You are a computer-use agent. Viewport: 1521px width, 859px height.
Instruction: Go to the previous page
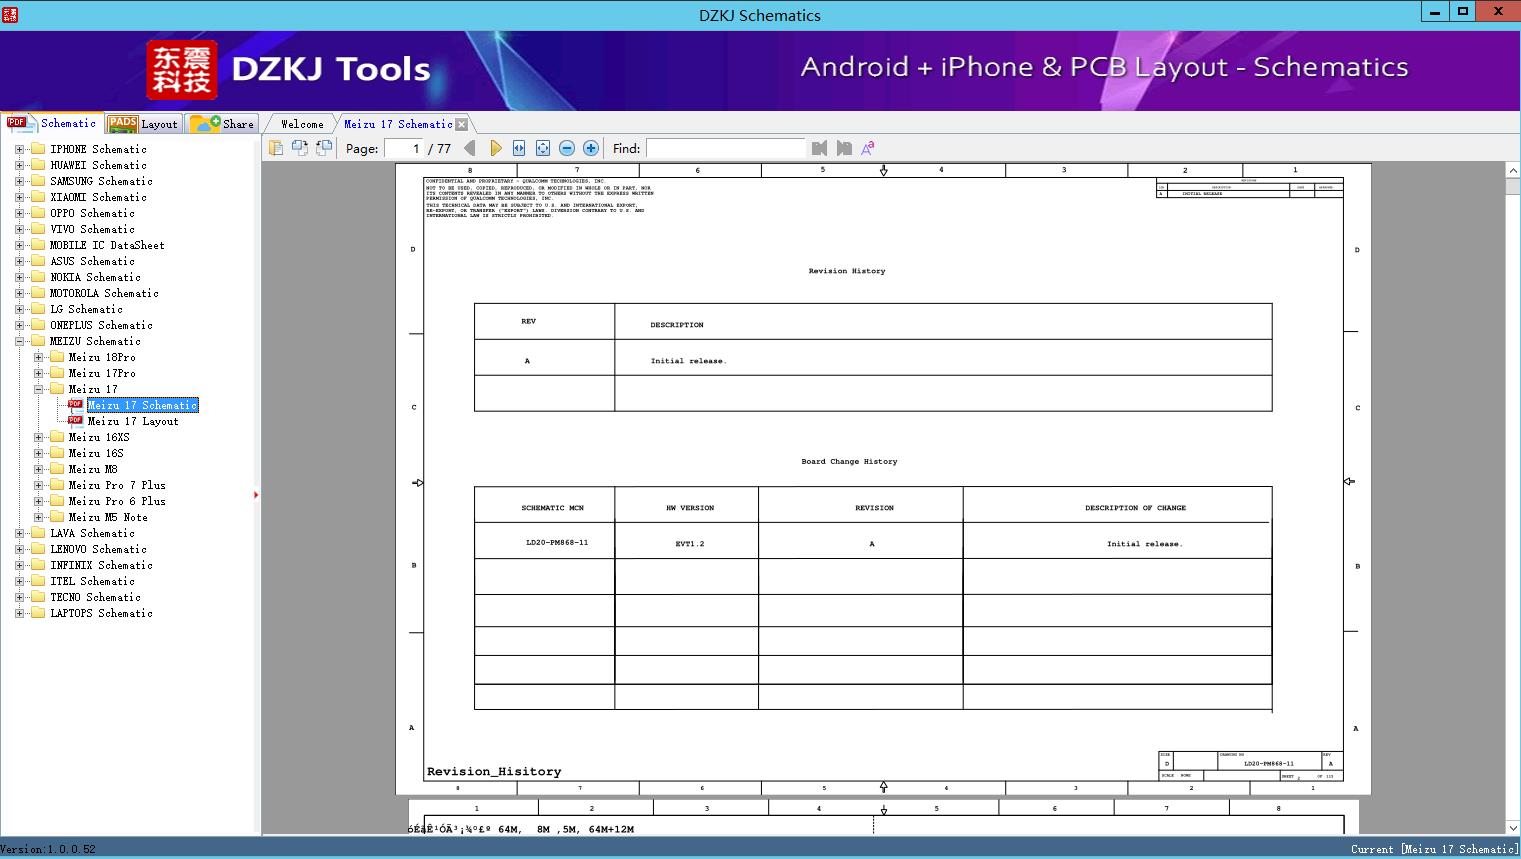(470, 148)
